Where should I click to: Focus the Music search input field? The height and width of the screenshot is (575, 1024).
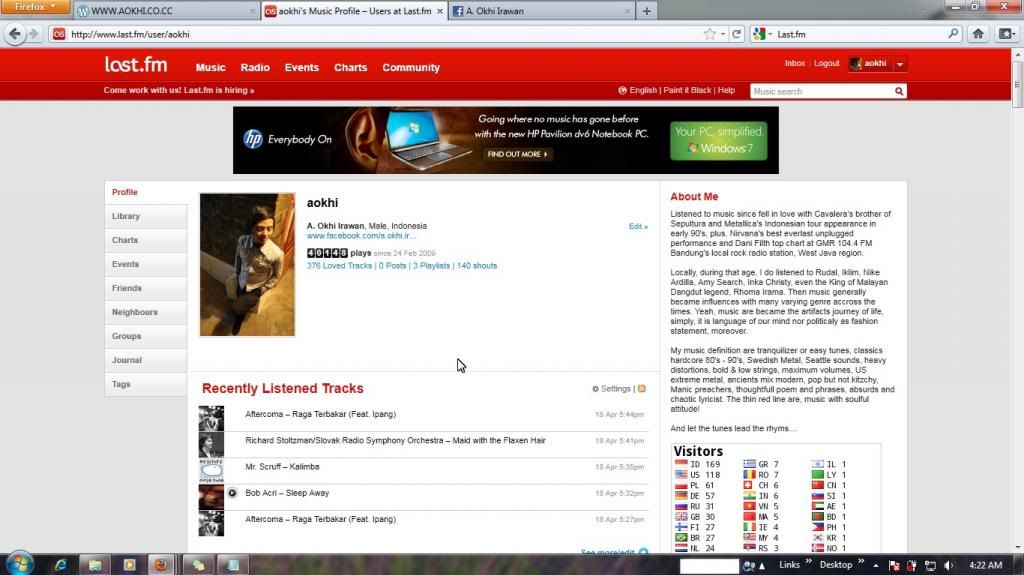point(822,91)
